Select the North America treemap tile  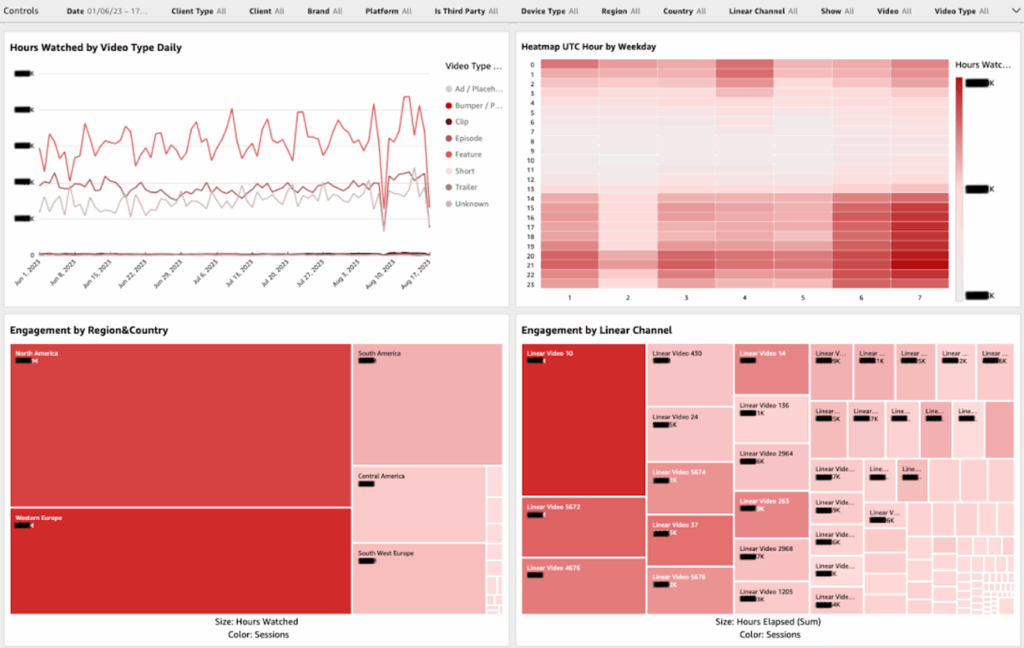(180, 425)
